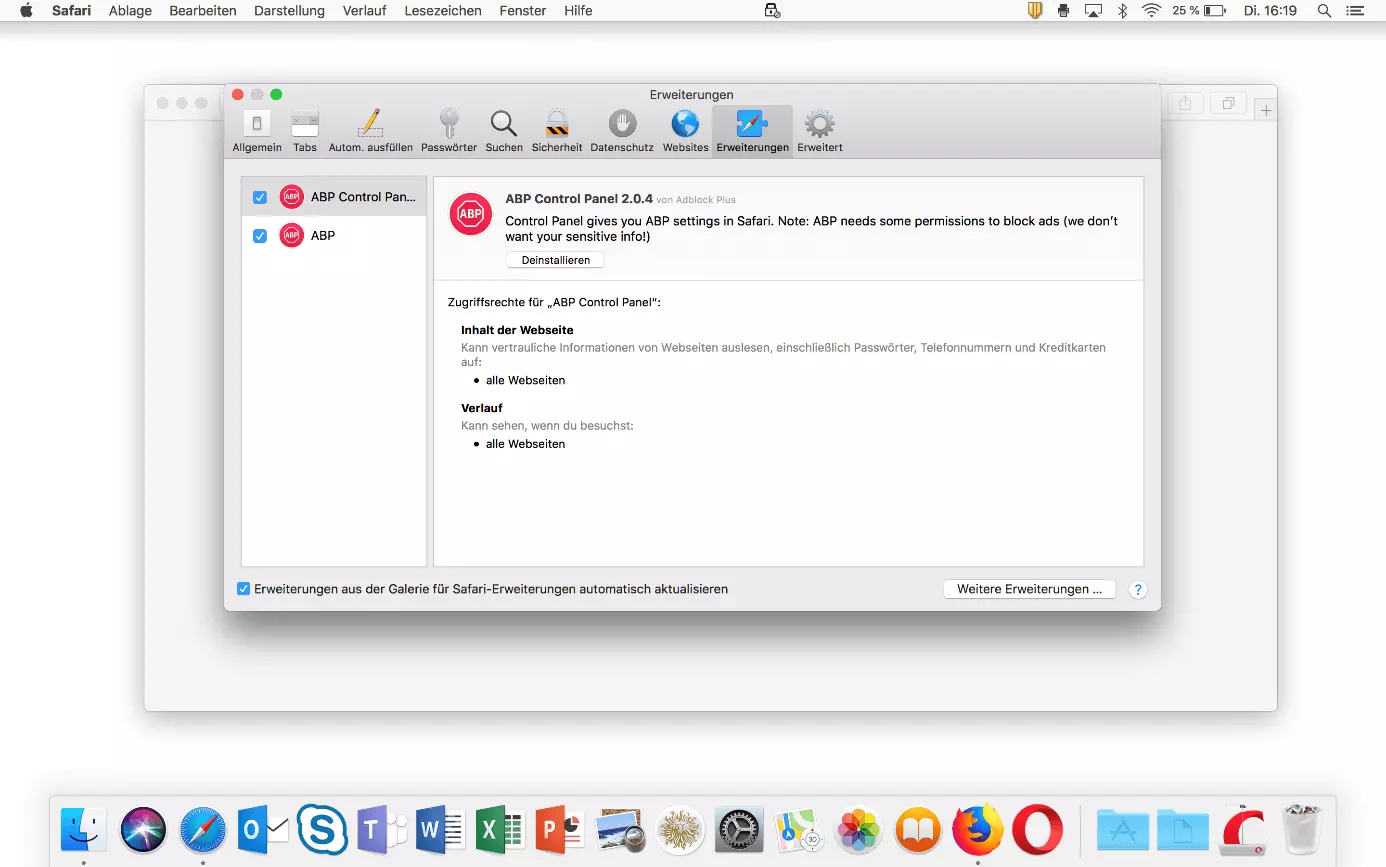The image size is (1386, 867).
Task: Click the printer menu bar icon
Action: pos(1063,11)
